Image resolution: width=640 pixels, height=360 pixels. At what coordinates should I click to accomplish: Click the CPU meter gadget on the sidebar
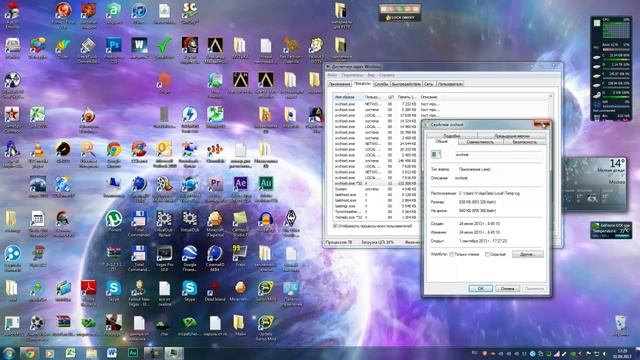coord(611,68)
